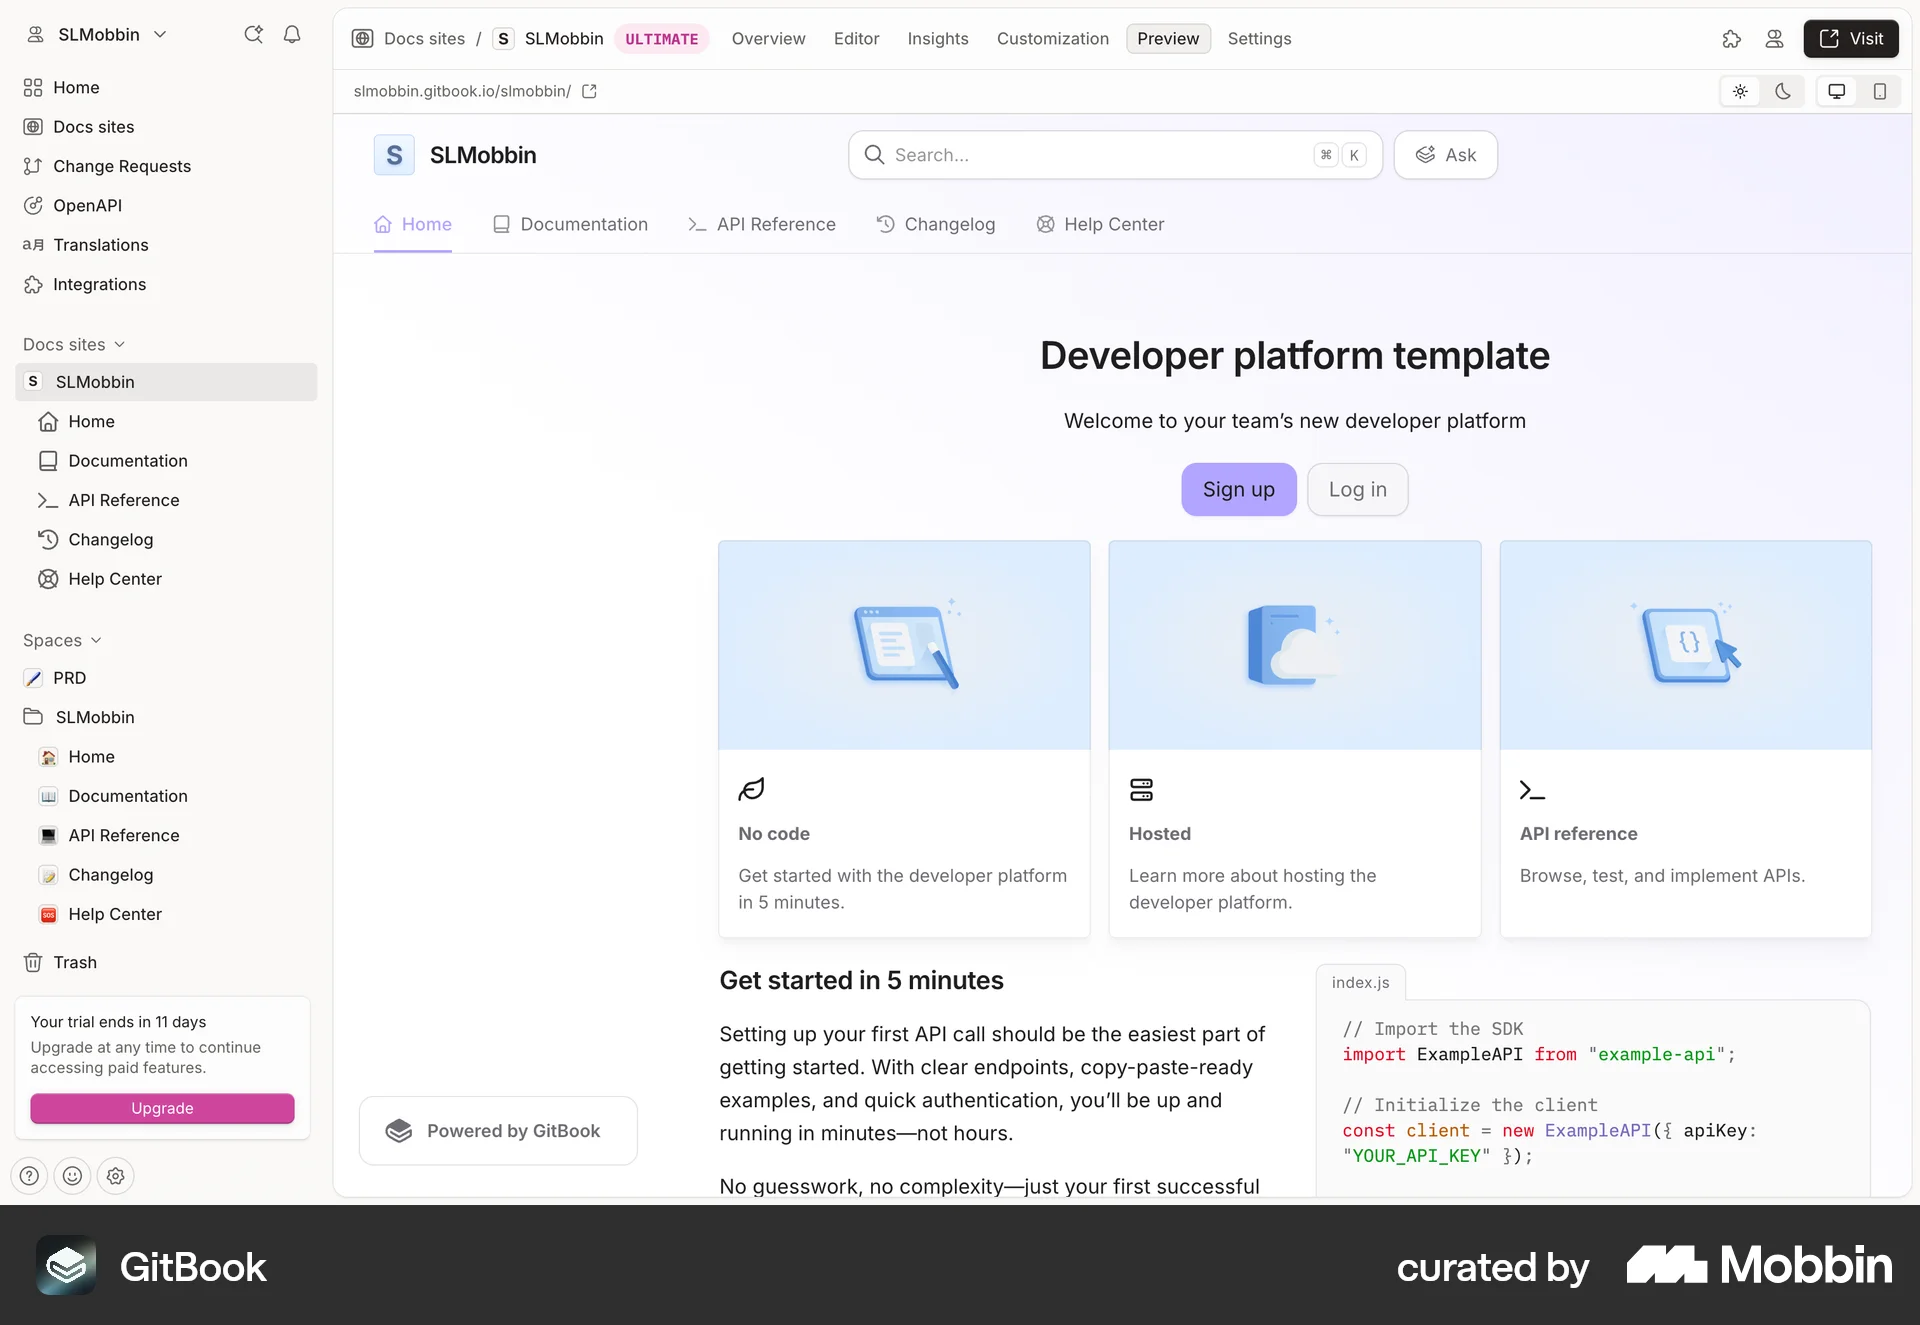Click the Ask button
The image size is (1920, 1325).
pos(1445,155)
